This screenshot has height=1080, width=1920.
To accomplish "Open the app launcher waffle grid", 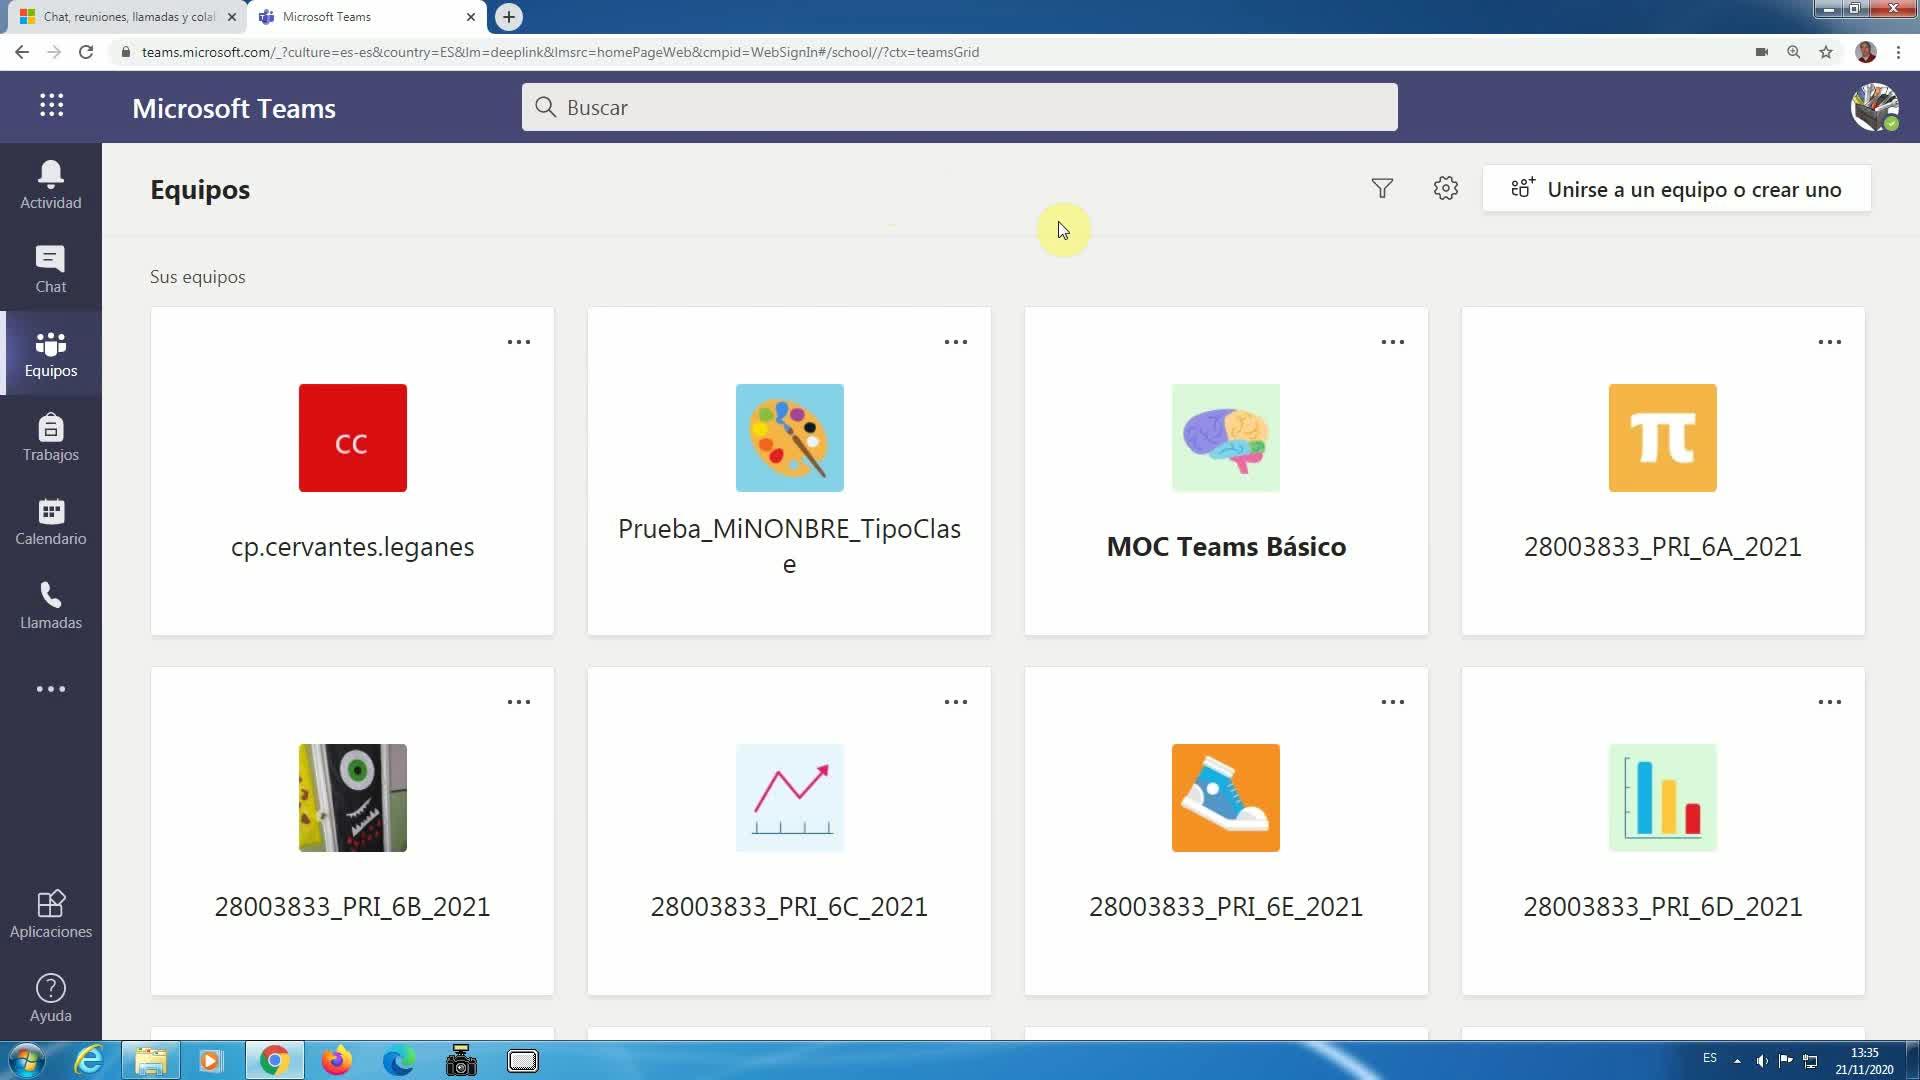I will (x=52, y=106).
